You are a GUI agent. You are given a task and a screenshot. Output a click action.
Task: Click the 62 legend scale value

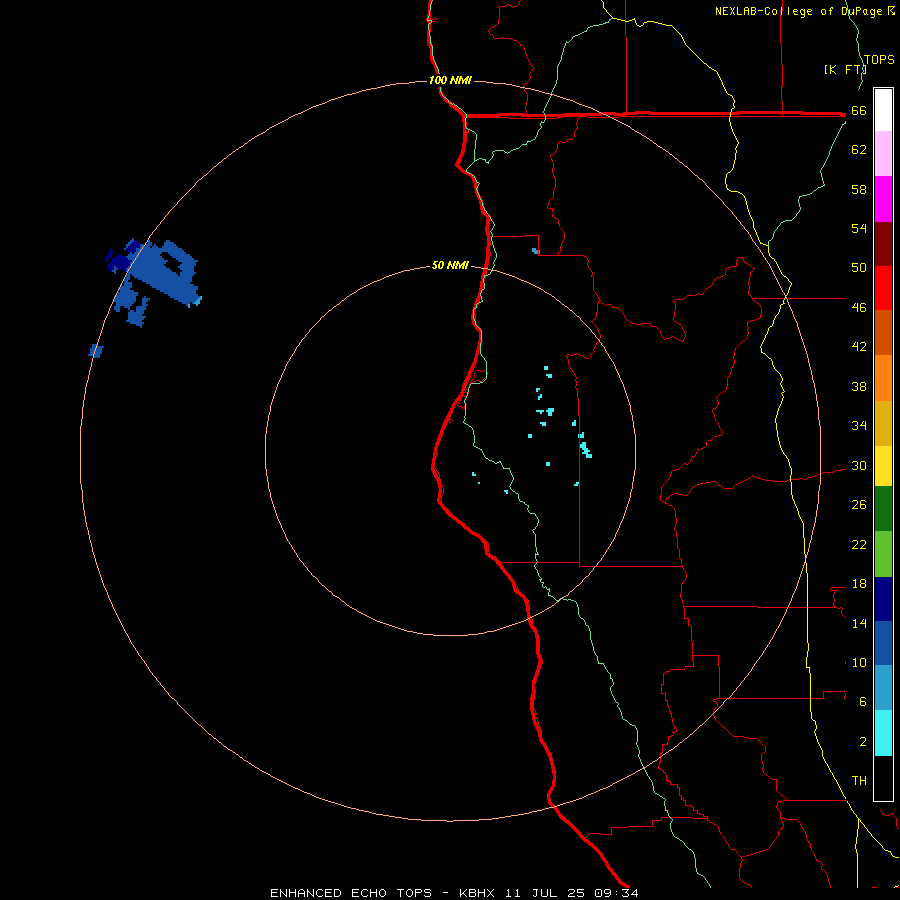pyautogui.click(x=859, y=150)
